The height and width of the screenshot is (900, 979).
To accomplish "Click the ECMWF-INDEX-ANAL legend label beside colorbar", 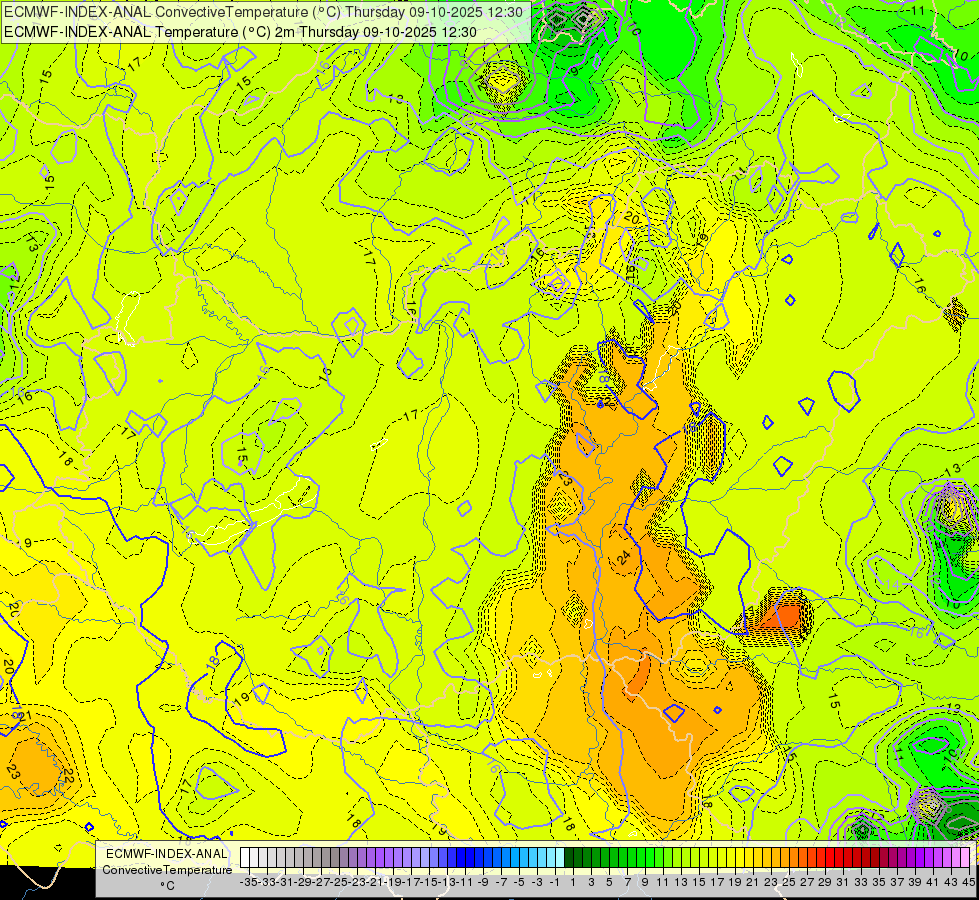I will point(167,854).
